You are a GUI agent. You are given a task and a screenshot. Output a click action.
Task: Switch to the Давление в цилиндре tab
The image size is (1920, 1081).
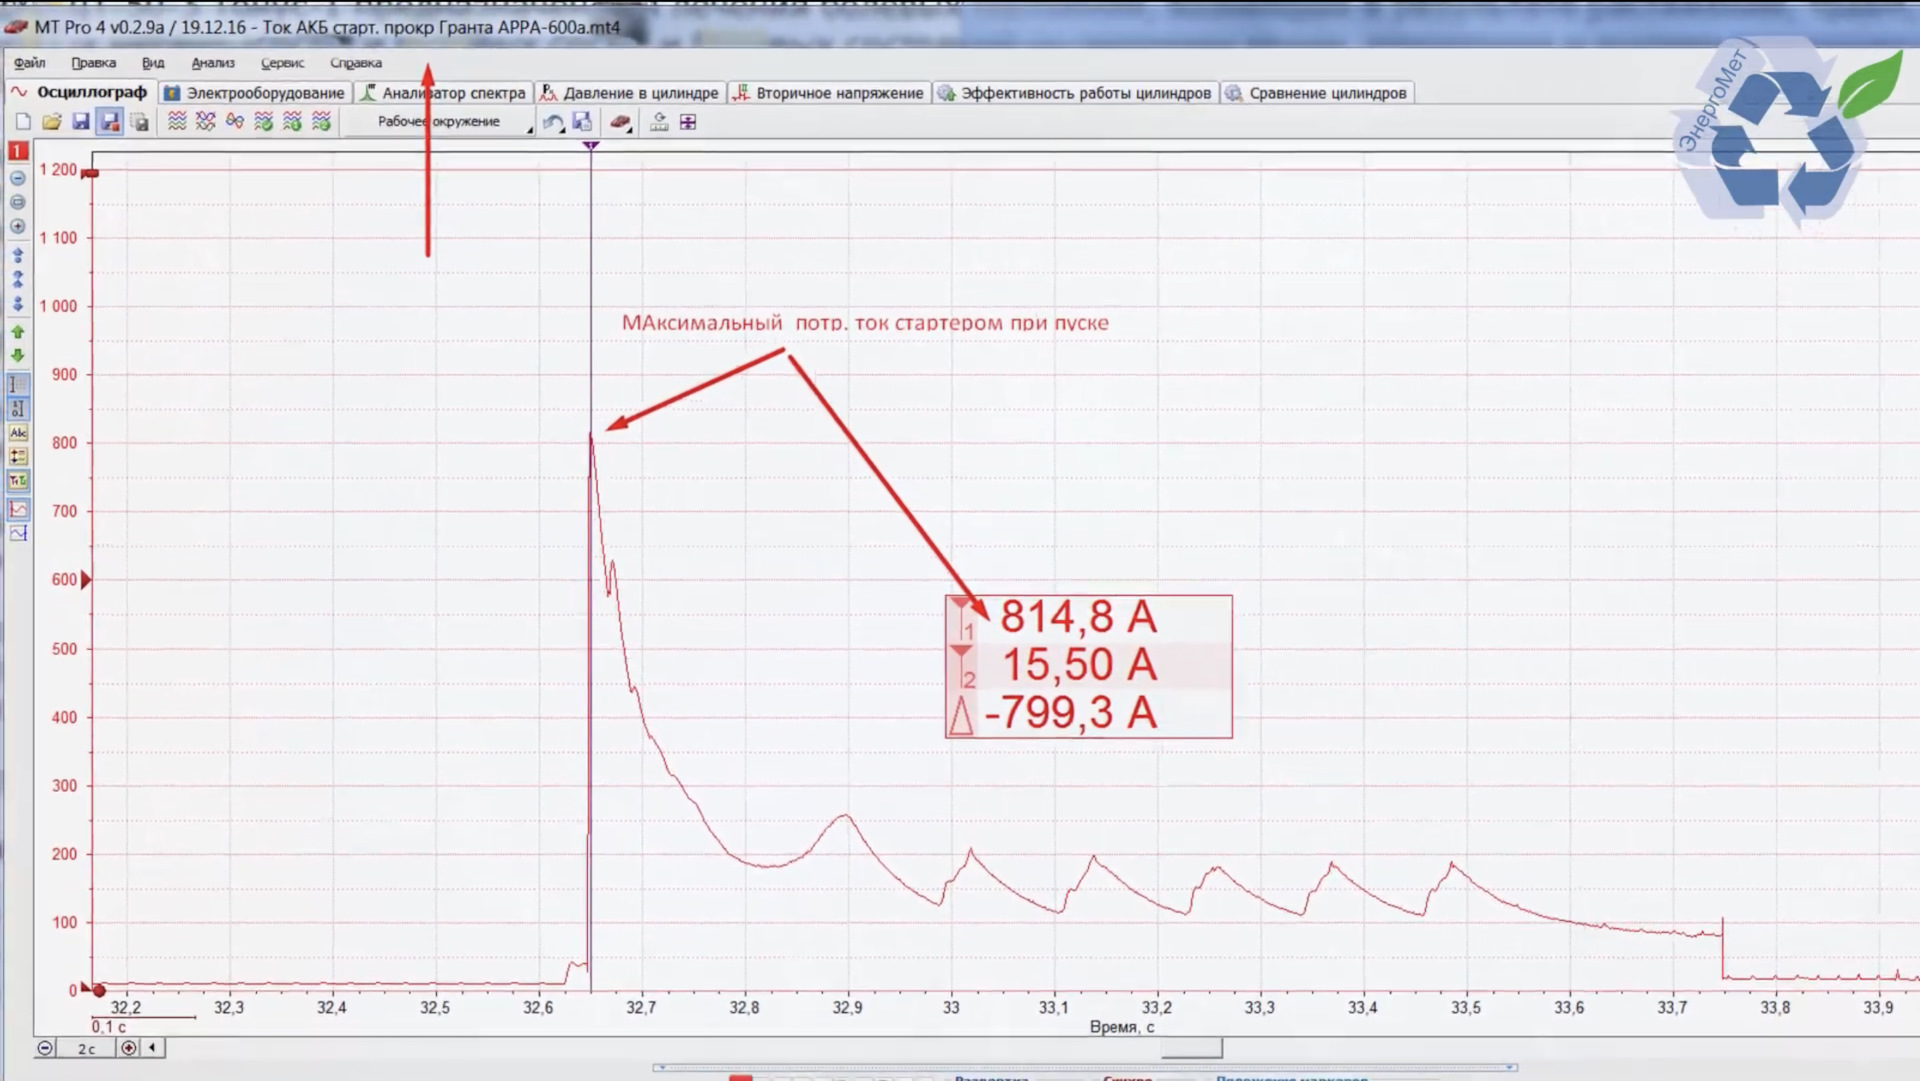coord(630,93)
